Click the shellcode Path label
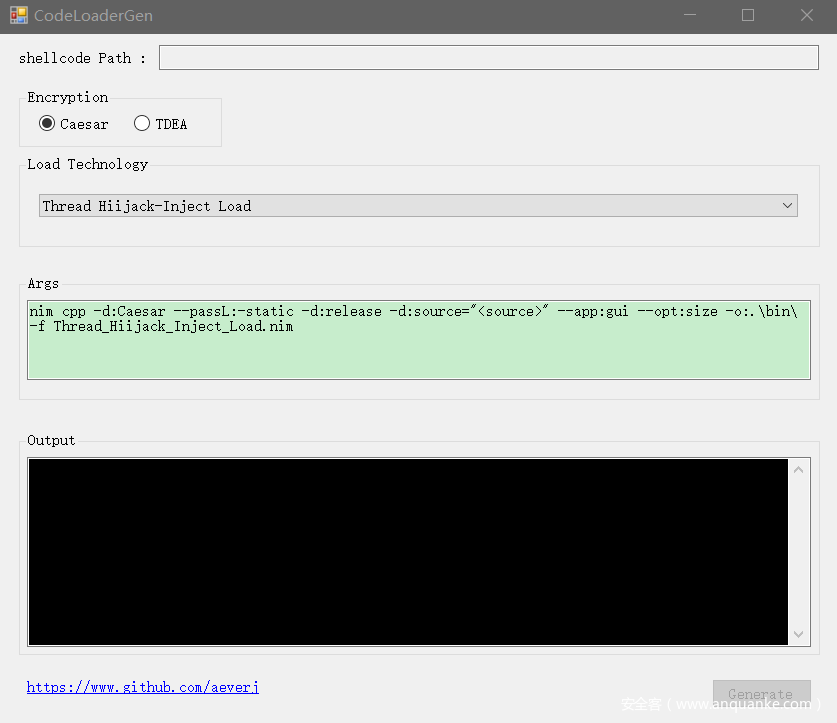This screenshot has height=723, width=837. pyautogui.click(x=82, y=58)
